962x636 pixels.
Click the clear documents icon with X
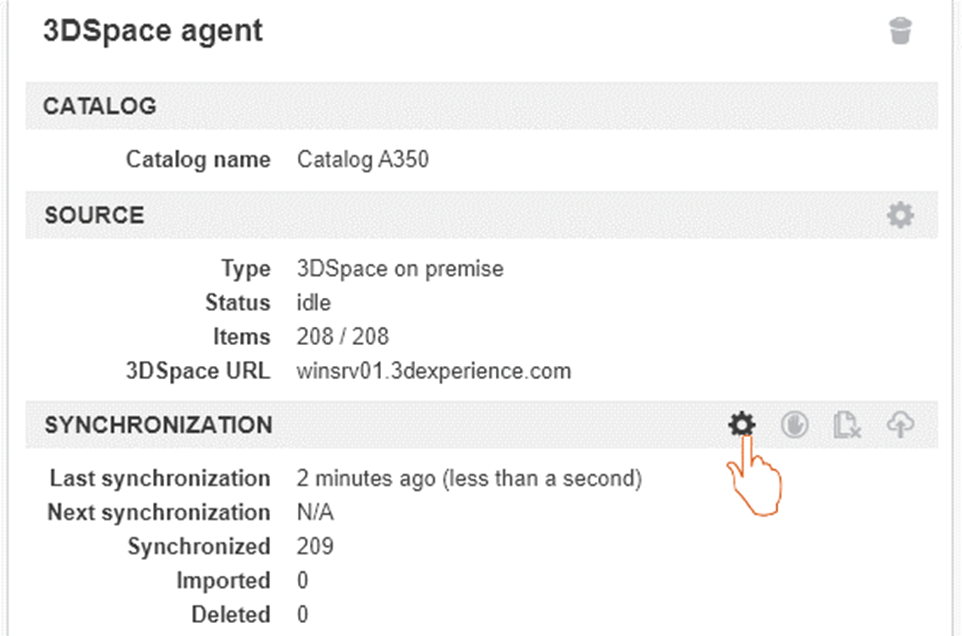click(x=847, y=425)
